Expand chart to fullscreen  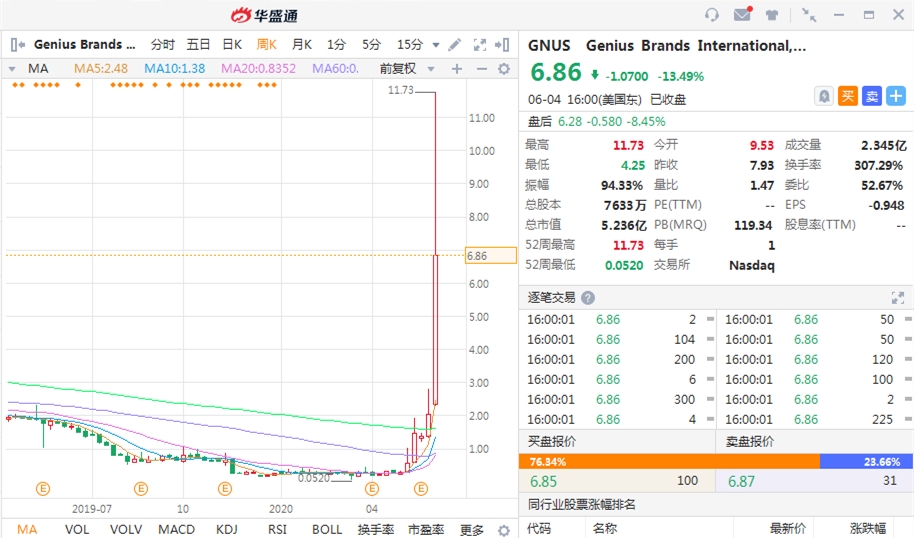(480, 44)
